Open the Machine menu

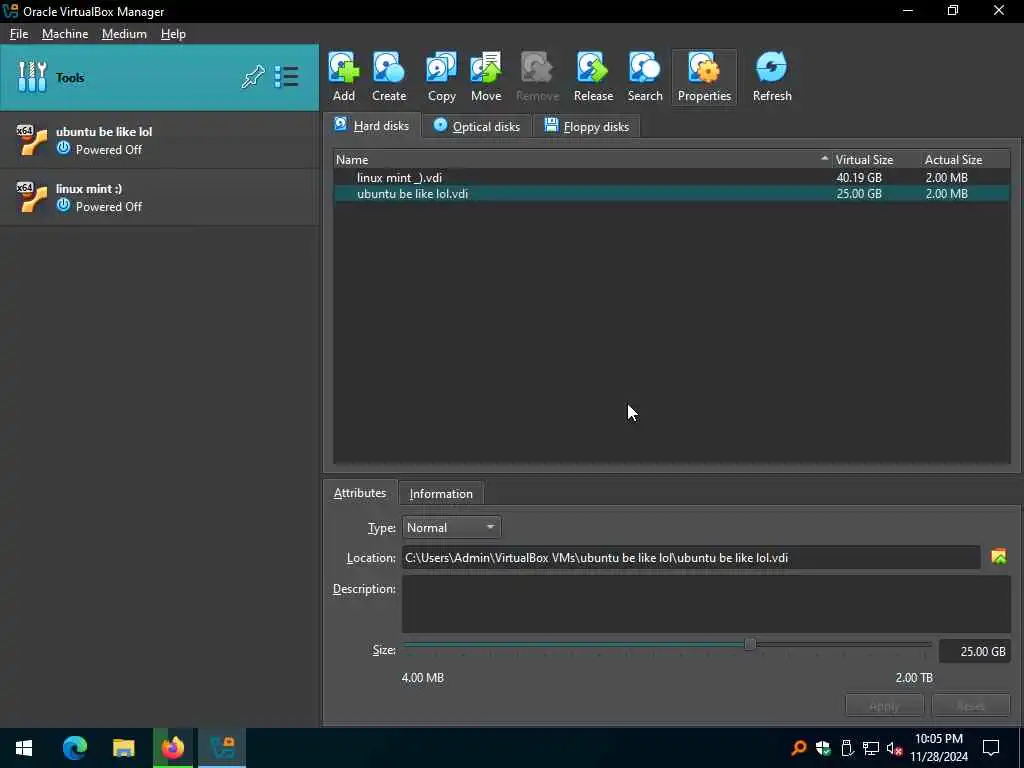(65, 34)
